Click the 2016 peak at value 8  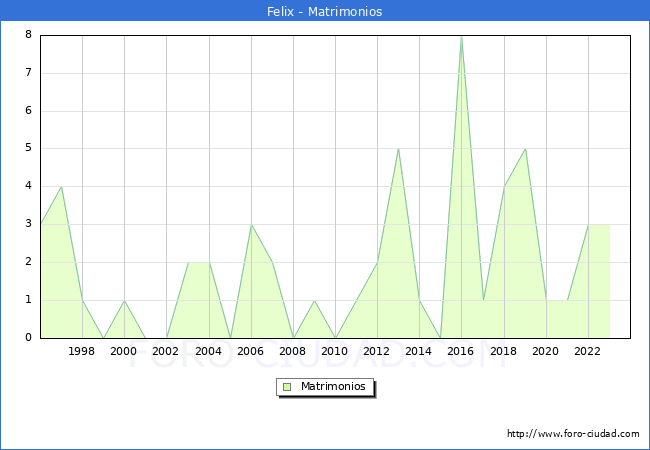click(x=461, y=37)
